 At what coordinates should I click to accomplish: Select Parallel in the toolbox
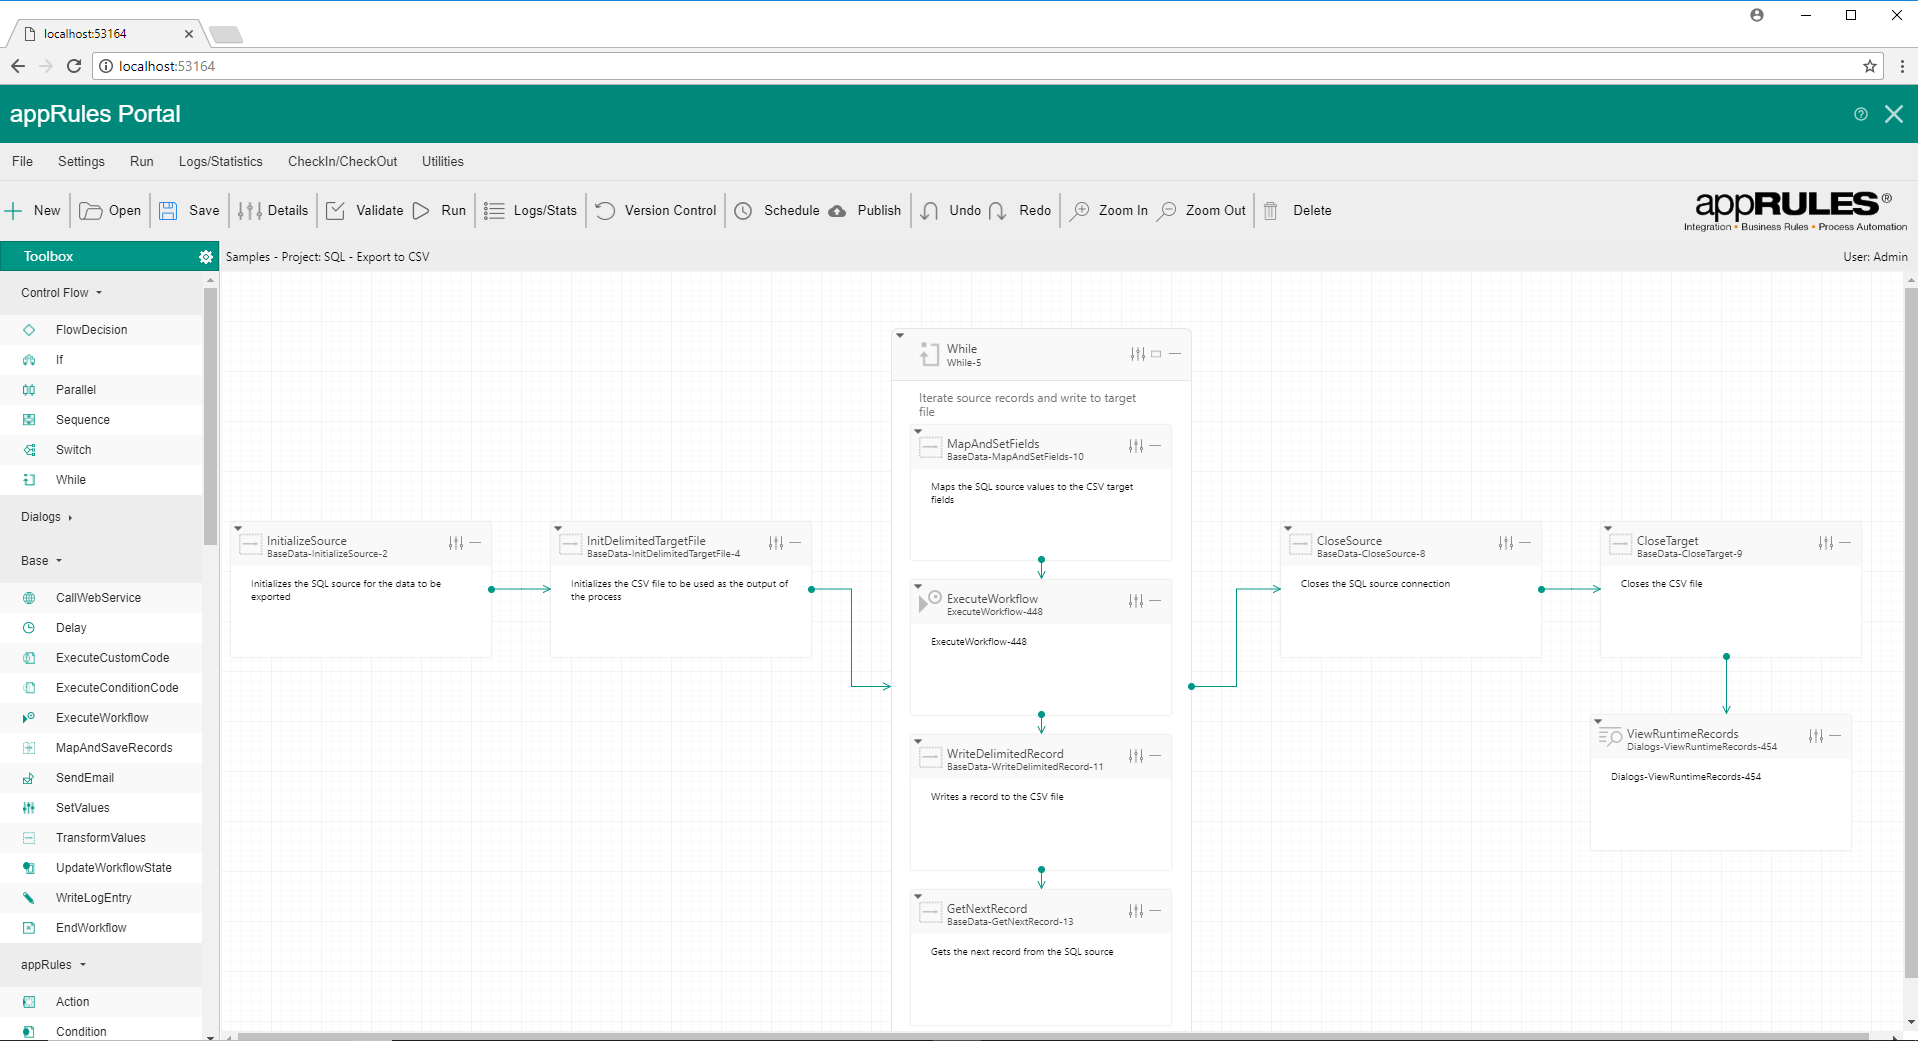pos(101,390)
